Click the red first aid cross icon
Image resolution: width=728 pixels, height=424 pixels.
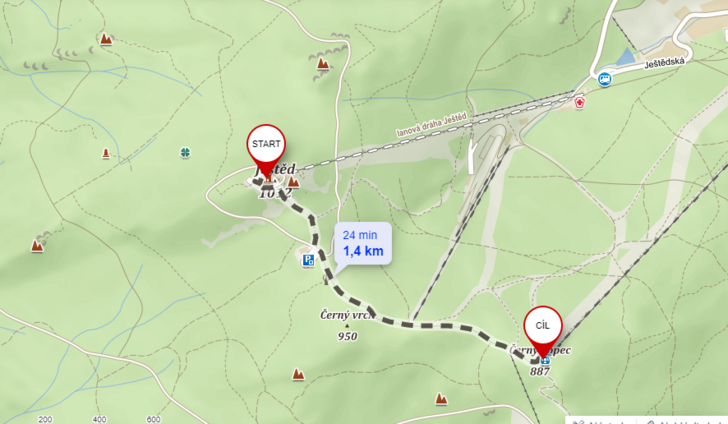click(579, 103)
